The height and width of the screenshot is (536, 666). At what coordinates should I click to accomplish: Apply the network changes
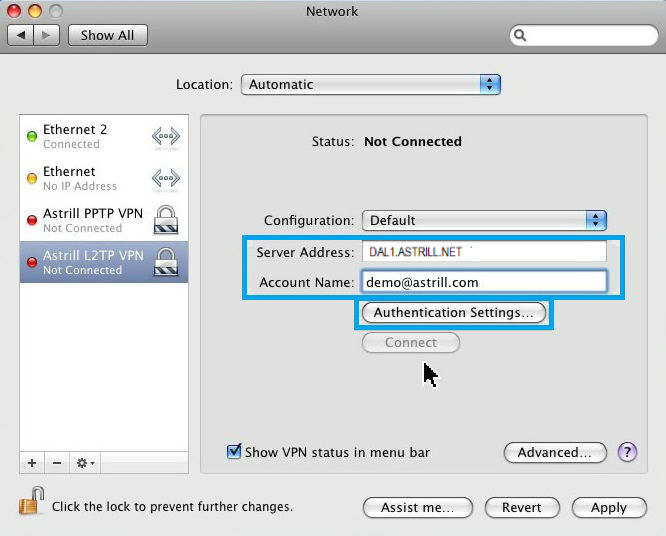(609, 508)
